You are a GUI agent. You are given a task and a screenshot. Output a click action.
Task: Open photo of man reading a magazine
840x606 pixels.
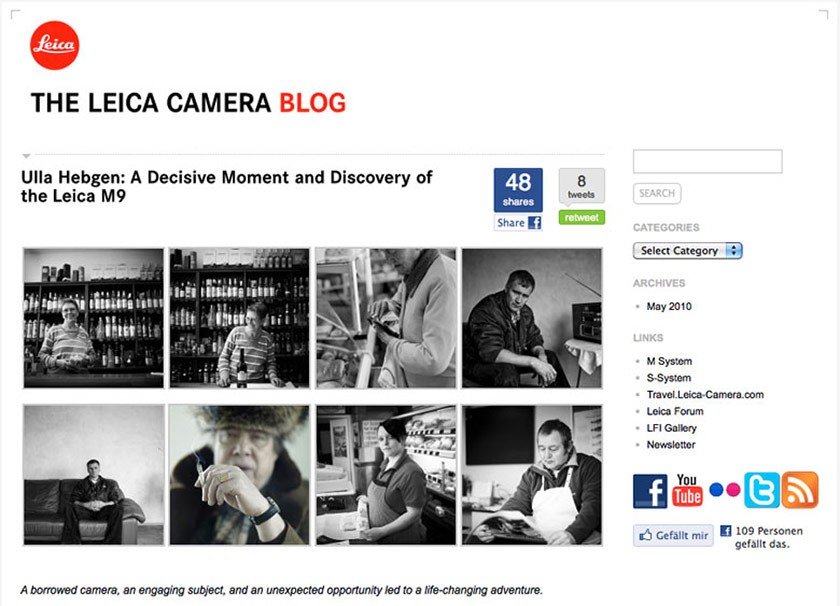pyautogui.click(x=532, y=475)
